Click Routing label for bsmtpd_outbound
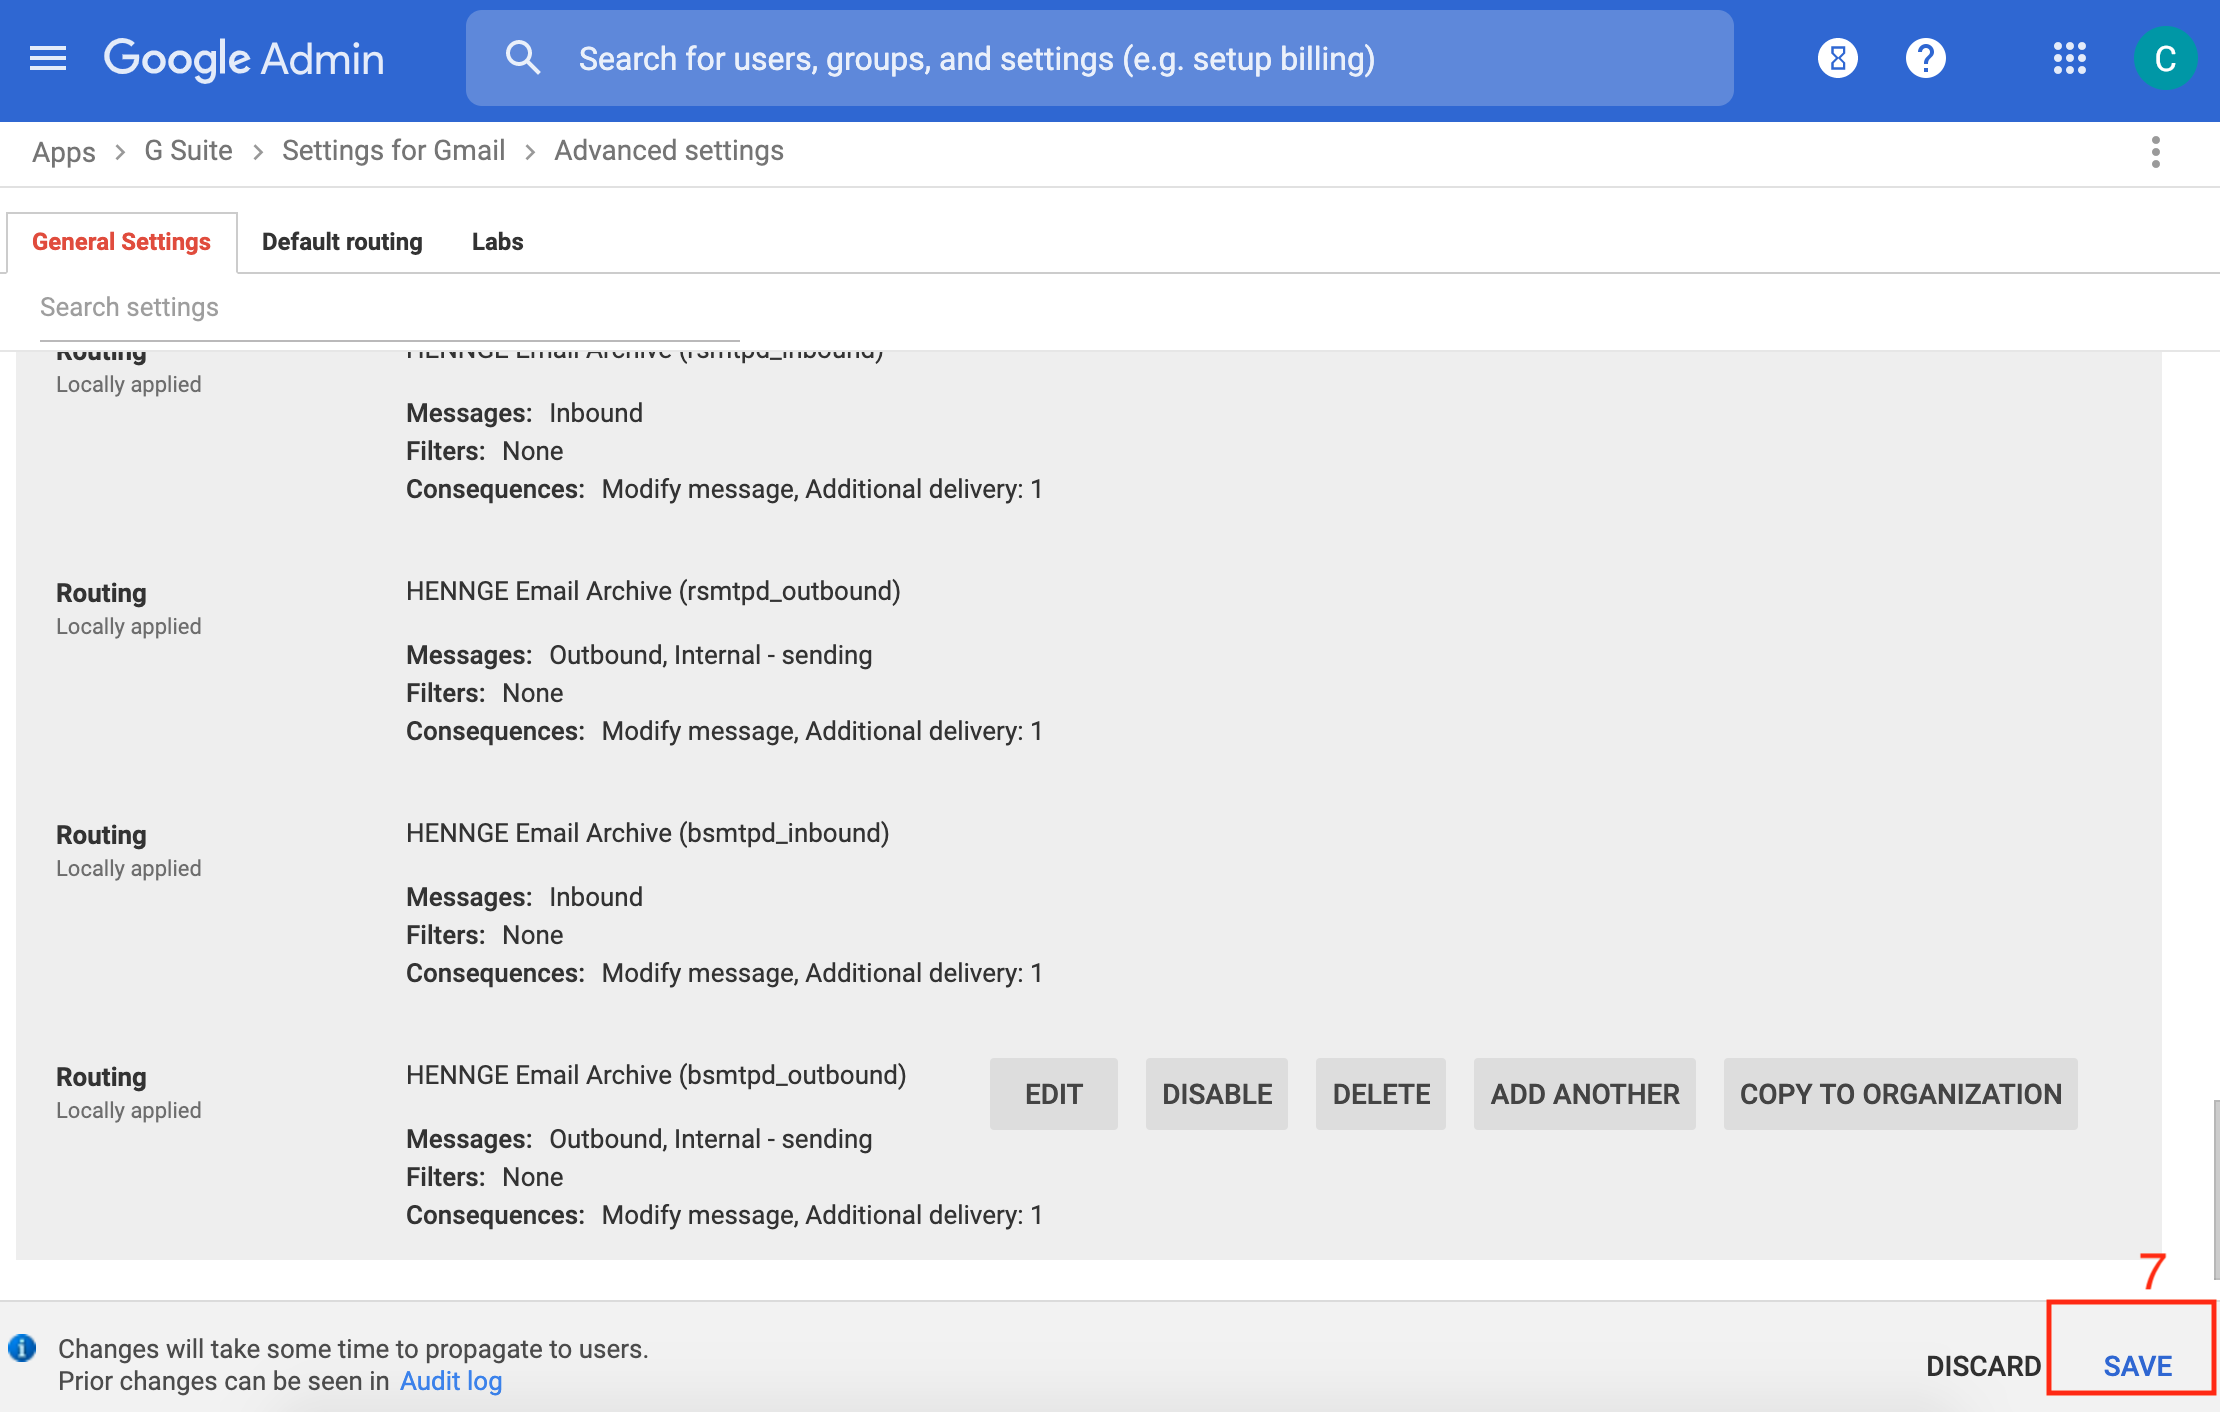 point(101,1077)
